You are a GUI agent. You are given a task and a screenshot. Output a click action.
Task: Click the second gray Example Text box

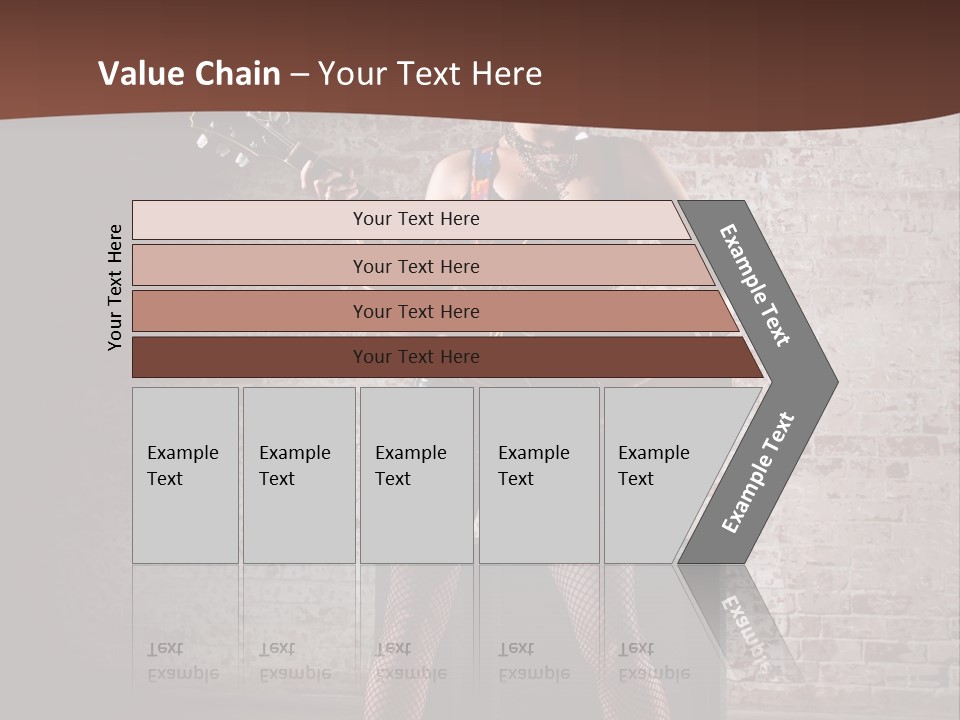pyautogui.click(x=298, y=475)
